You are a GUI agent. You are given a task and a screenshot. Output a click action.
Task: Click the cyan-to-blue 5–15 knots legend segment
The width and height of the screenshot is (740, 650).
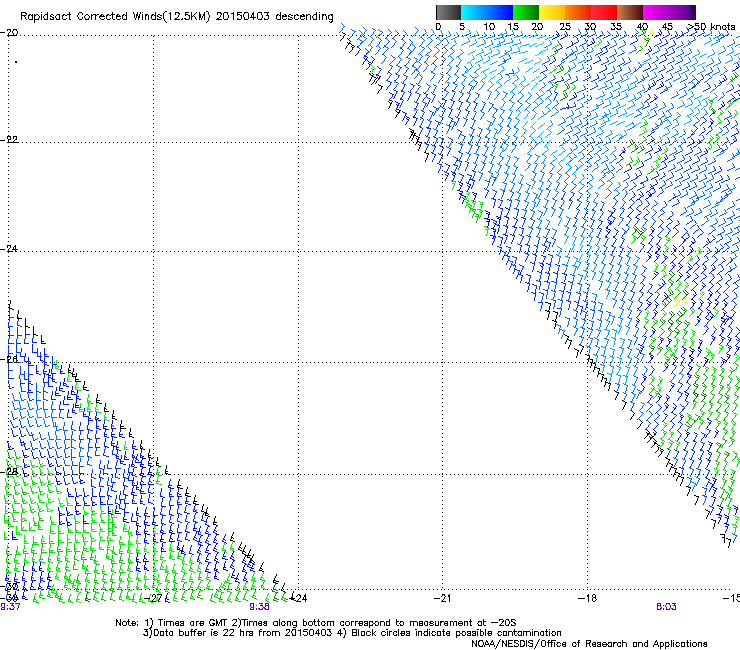pyautogui.click(x=487, y=12)
